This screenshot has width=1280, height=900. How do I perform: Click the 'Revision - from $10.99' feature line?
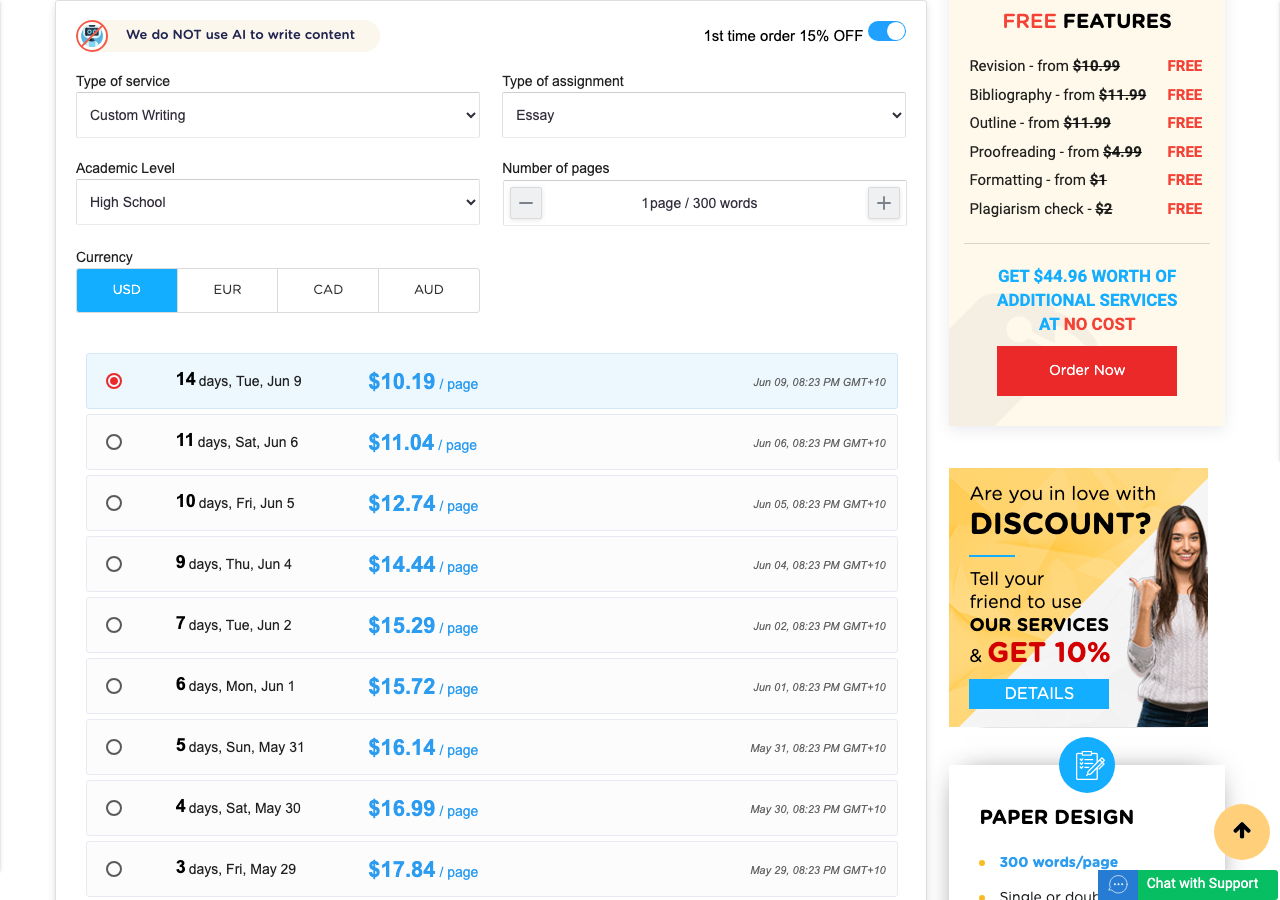[1044, 66]
